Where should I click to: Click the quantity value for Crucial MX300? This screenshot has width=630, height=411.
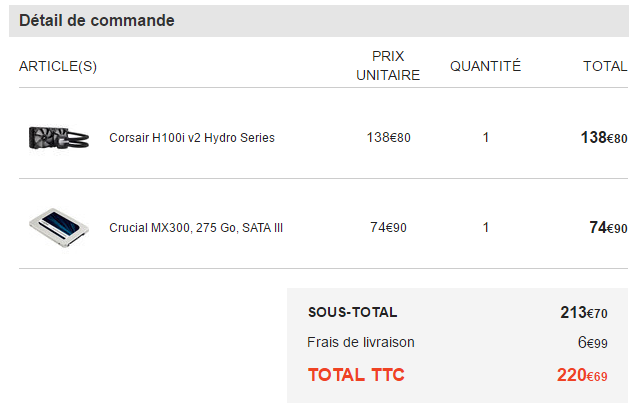click(x=486, y=228)
